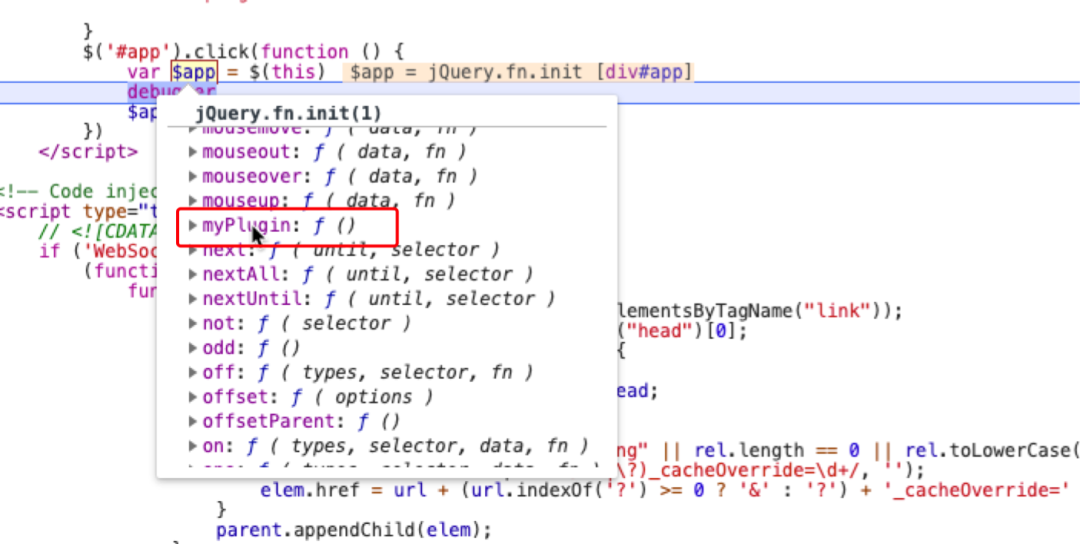Expand the nextUntil property arrow
Image resolution: width=1080 pixels, height=544 pixels.
click(194, 299)
